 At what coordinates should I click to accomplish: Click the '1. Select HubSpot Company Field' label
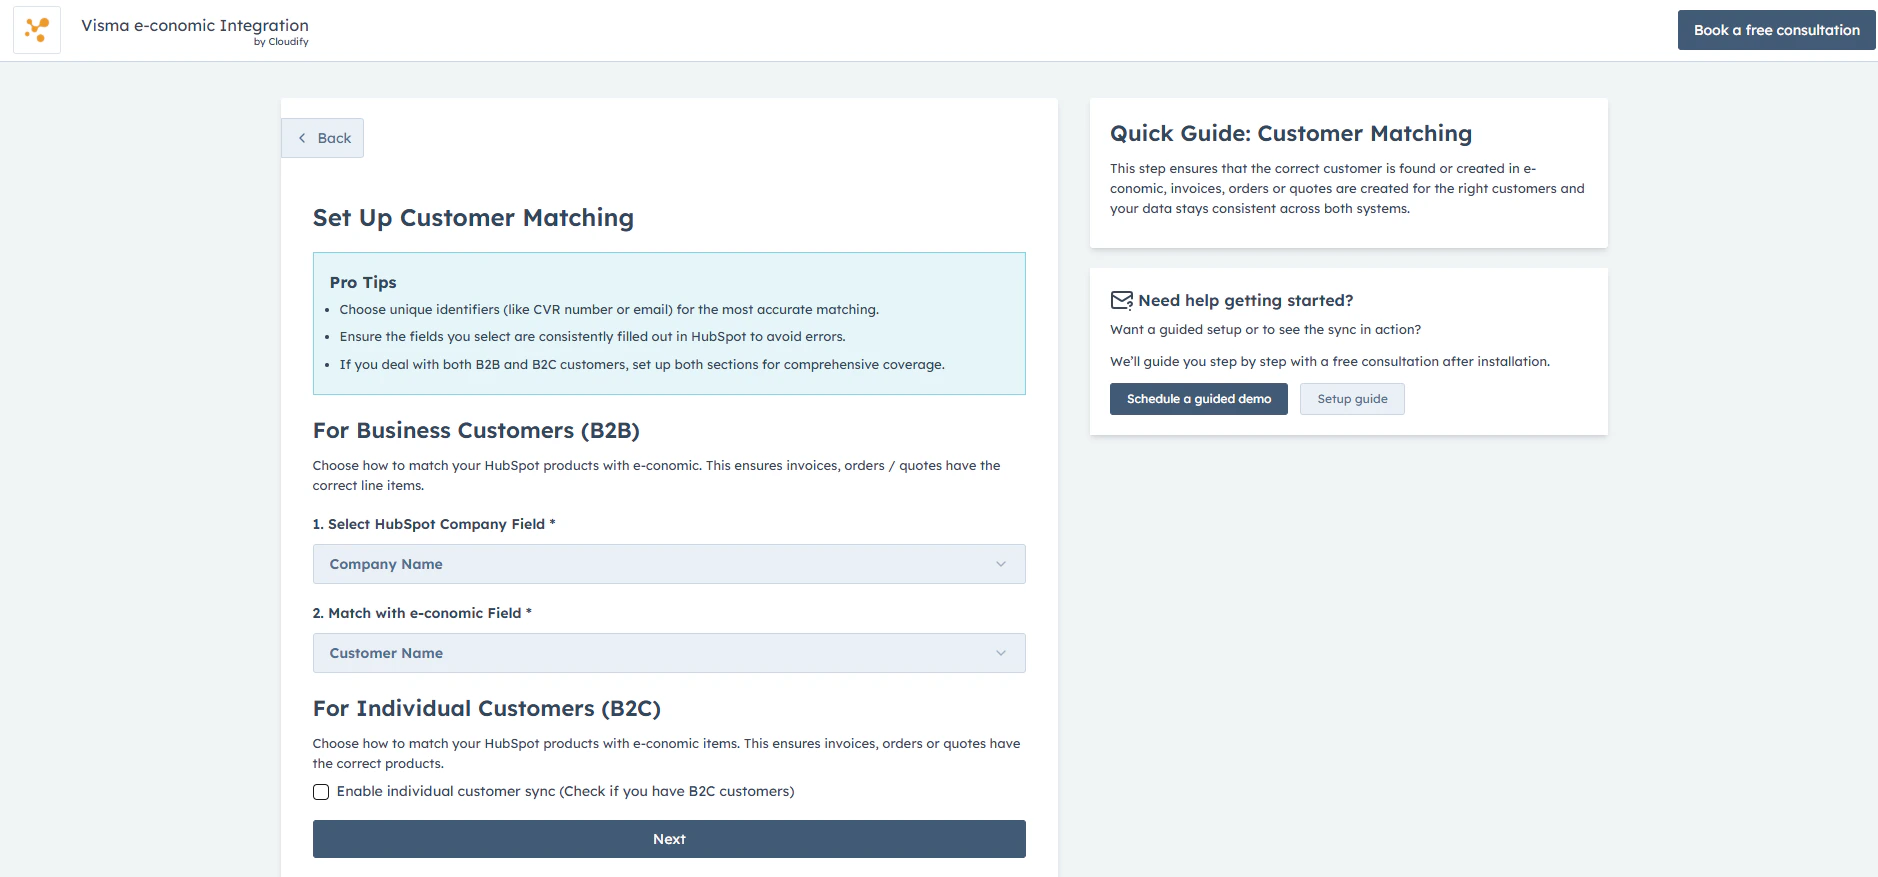coord(434,524)
